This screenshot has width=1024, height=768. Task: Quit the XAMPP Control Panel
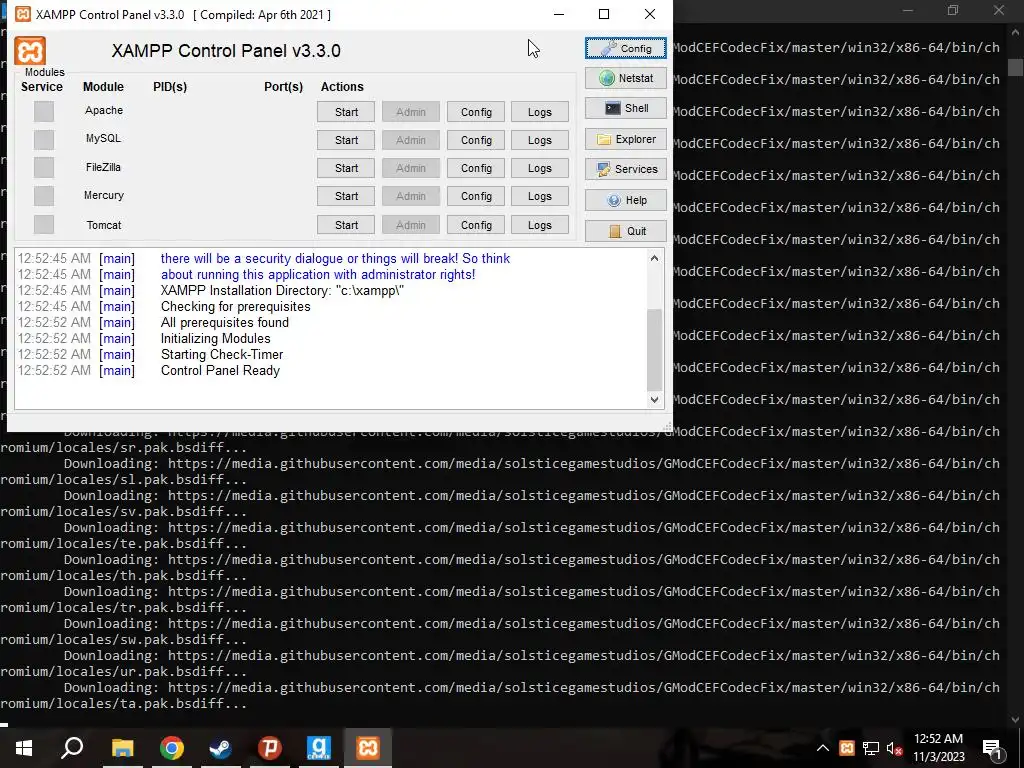626,231
